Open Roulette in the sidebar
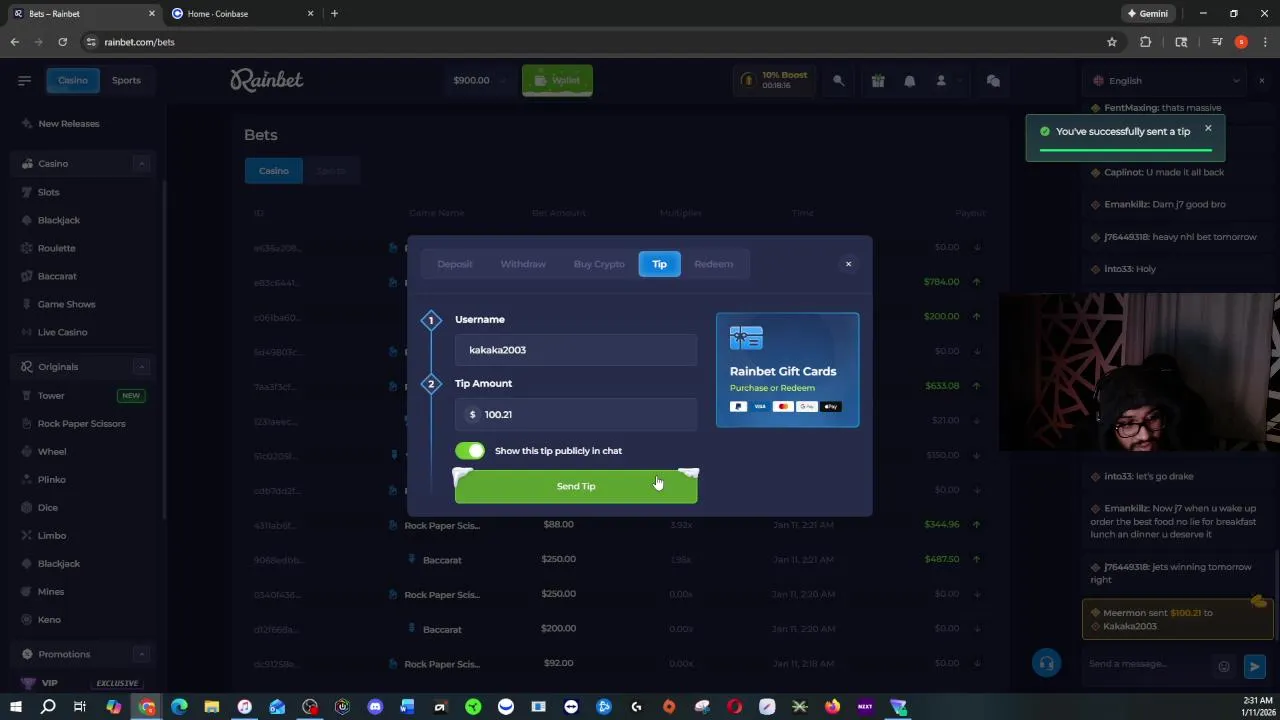 tap(56, 248)
